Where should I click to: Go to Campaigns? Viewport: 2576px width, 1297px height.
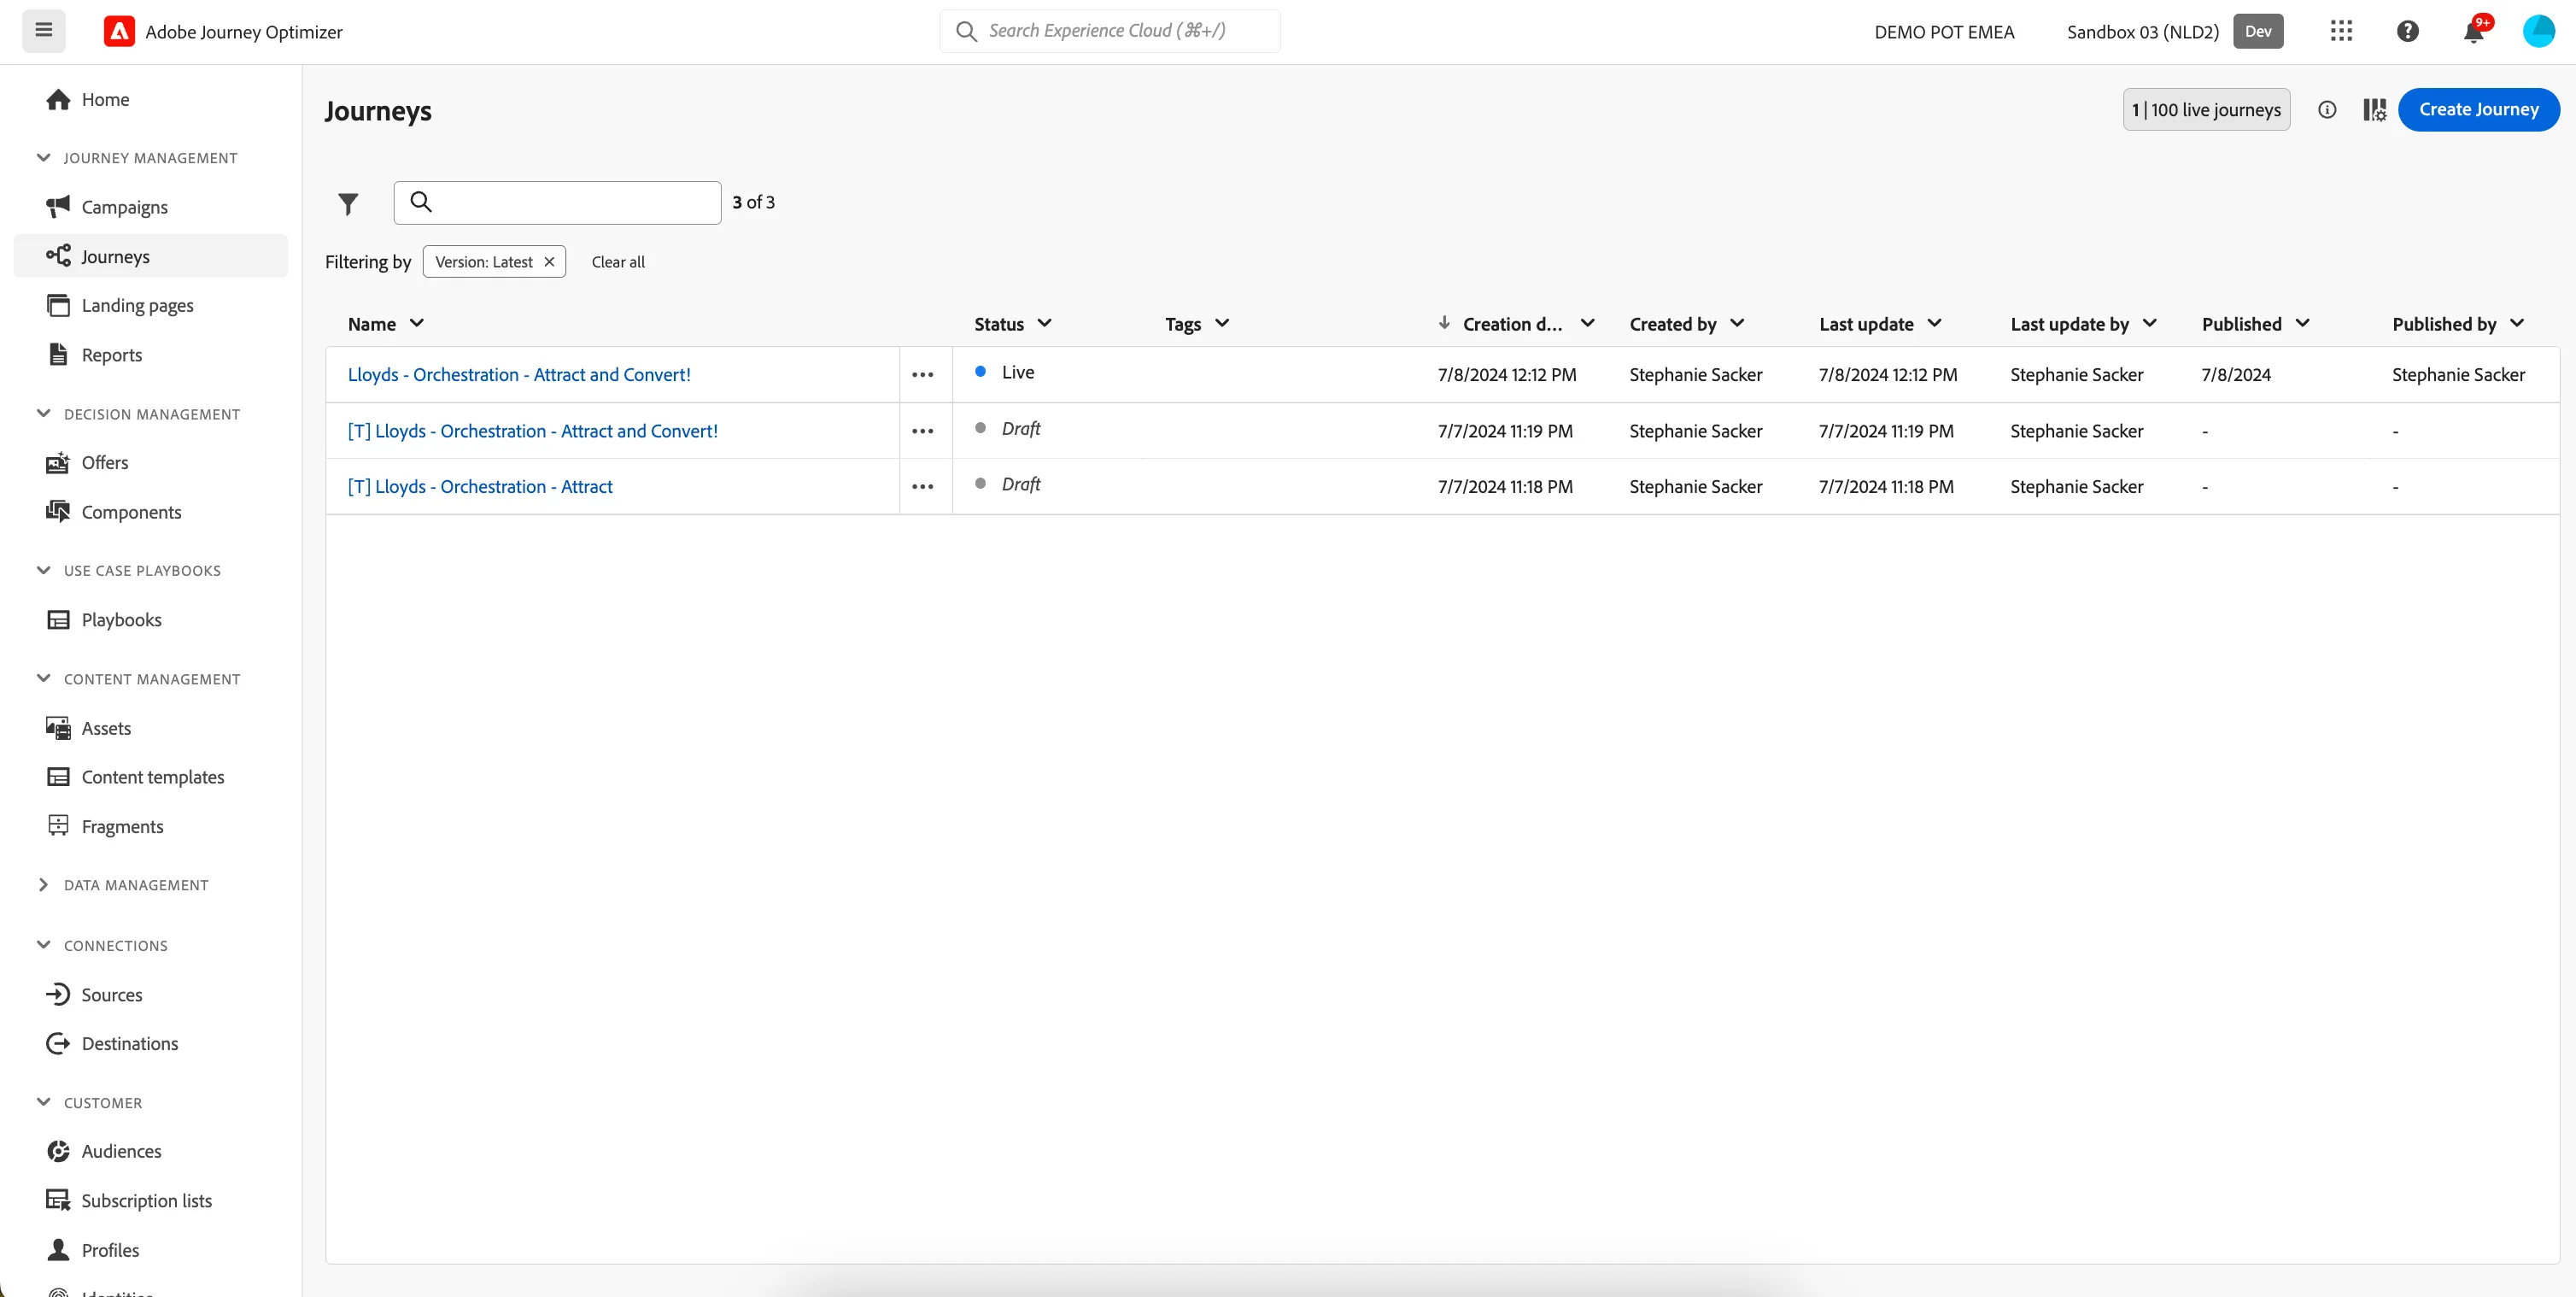124,207
